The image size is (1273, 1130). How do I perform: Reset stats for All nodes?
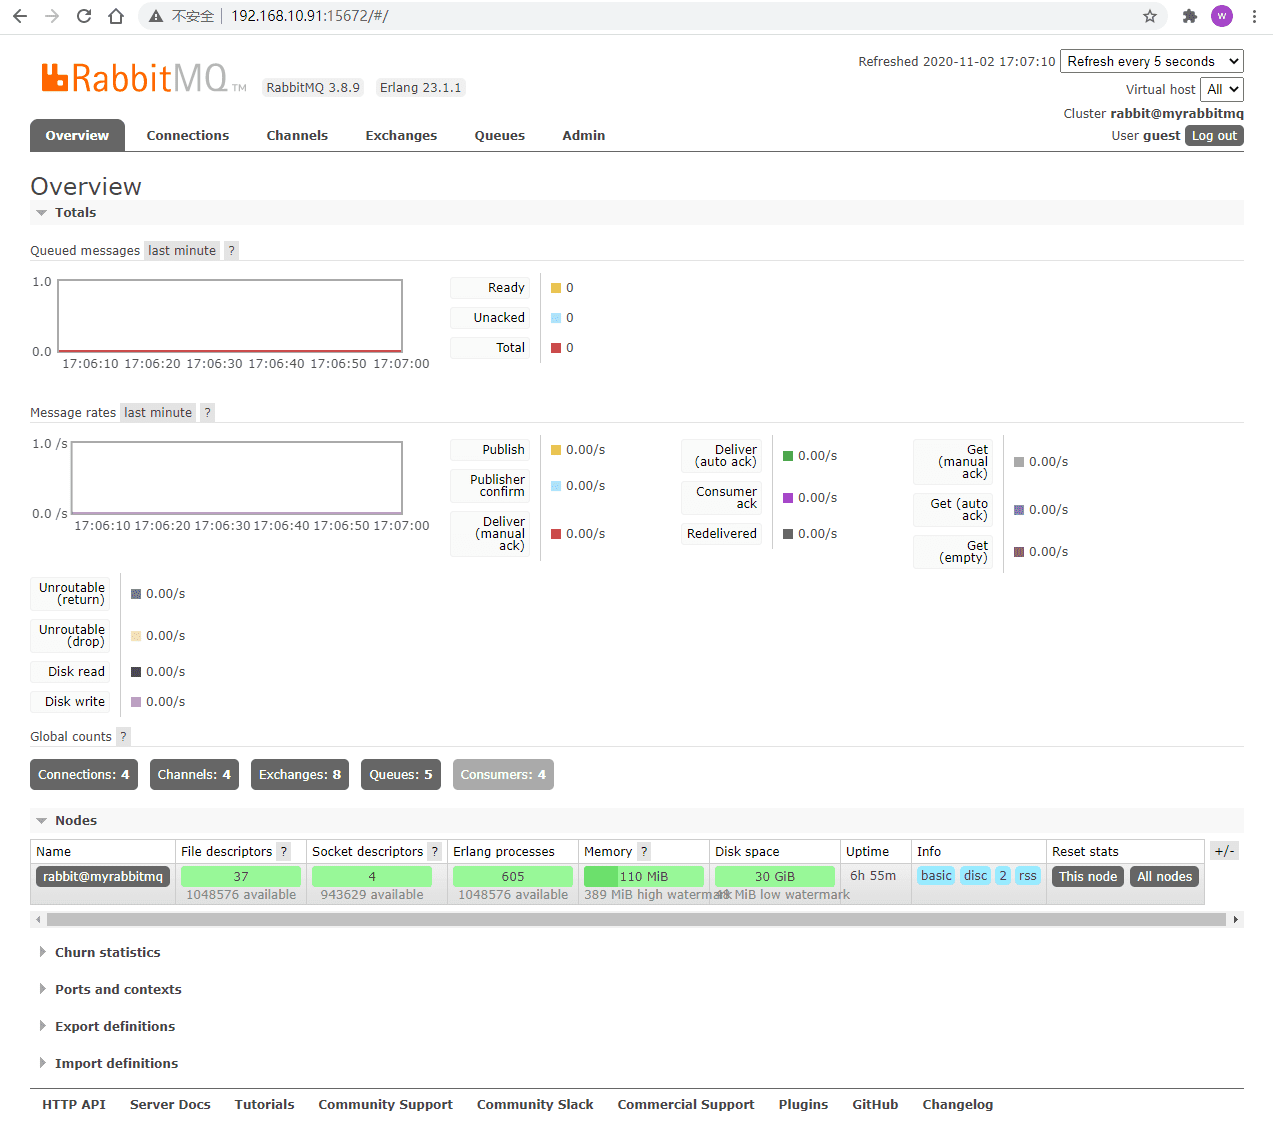click(1165, 877)
